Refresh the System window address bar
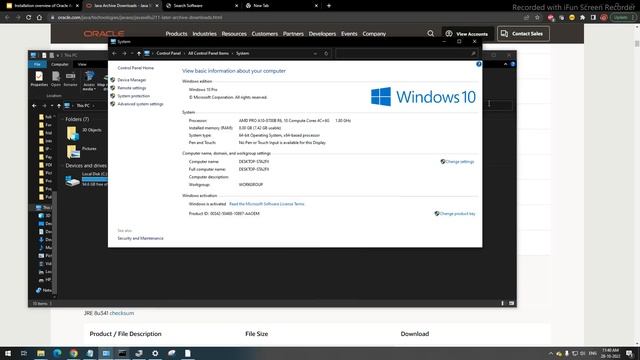The height and width of the screenshot is (360, 640). pyautogui.click(x=326, y=53)
